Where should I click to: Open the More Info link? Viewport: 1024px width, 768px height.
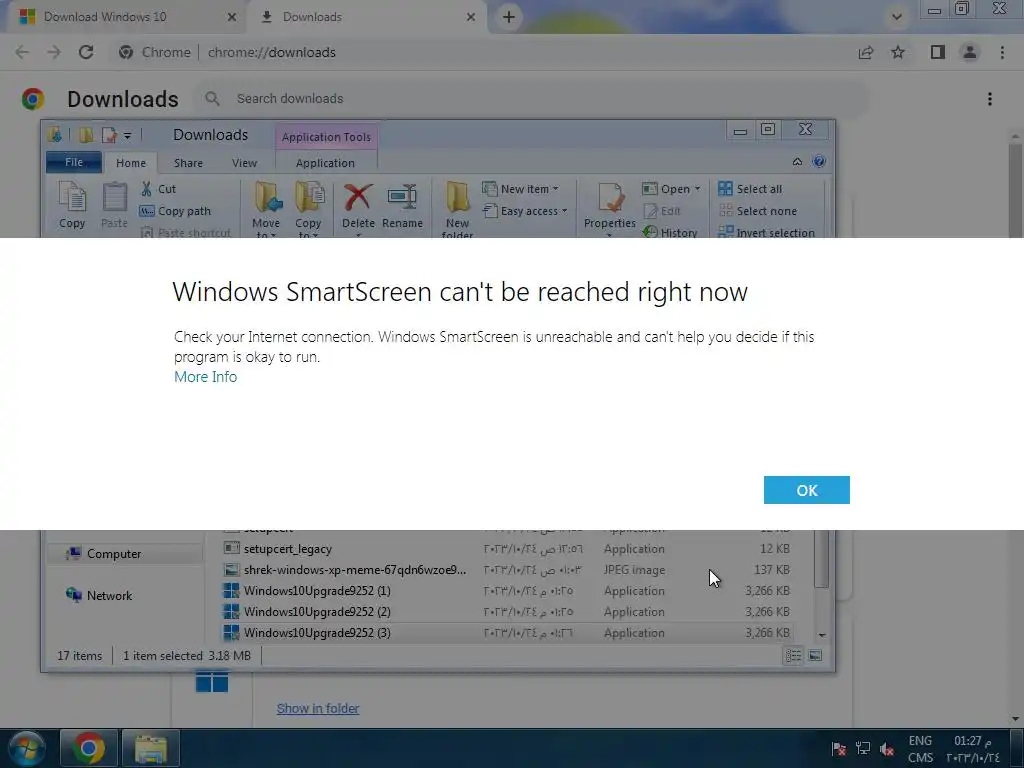205,377
